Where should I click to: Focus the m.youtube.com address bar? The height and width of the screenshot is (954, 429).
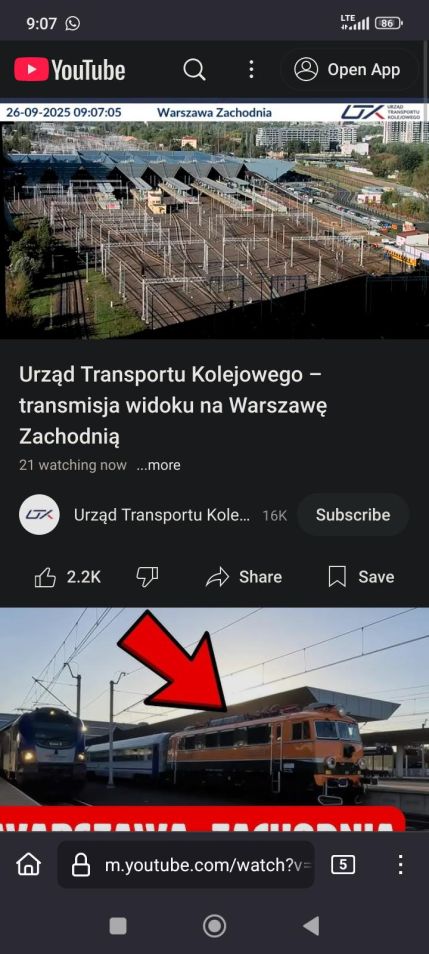coord(186,865)
